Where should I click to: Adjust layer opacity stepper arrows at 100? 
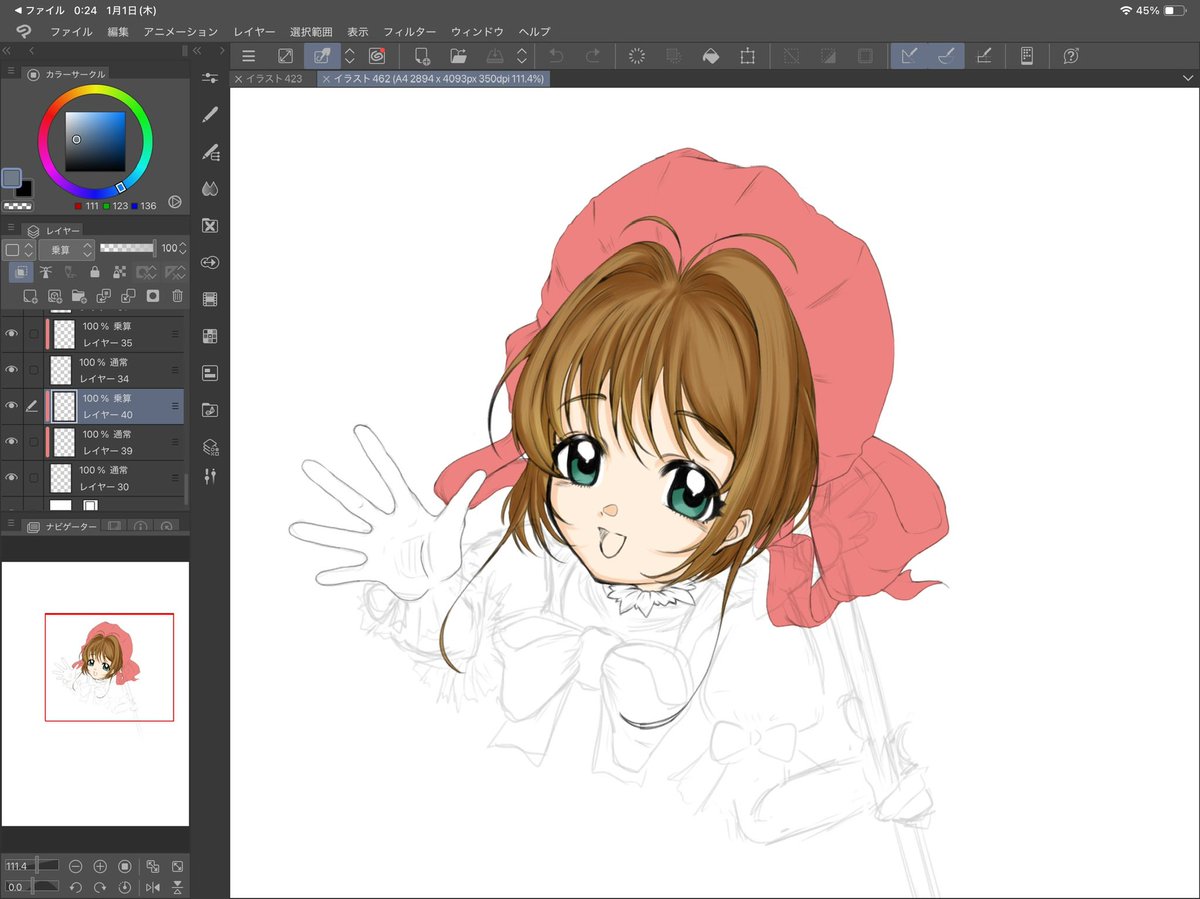pos(183,248)
